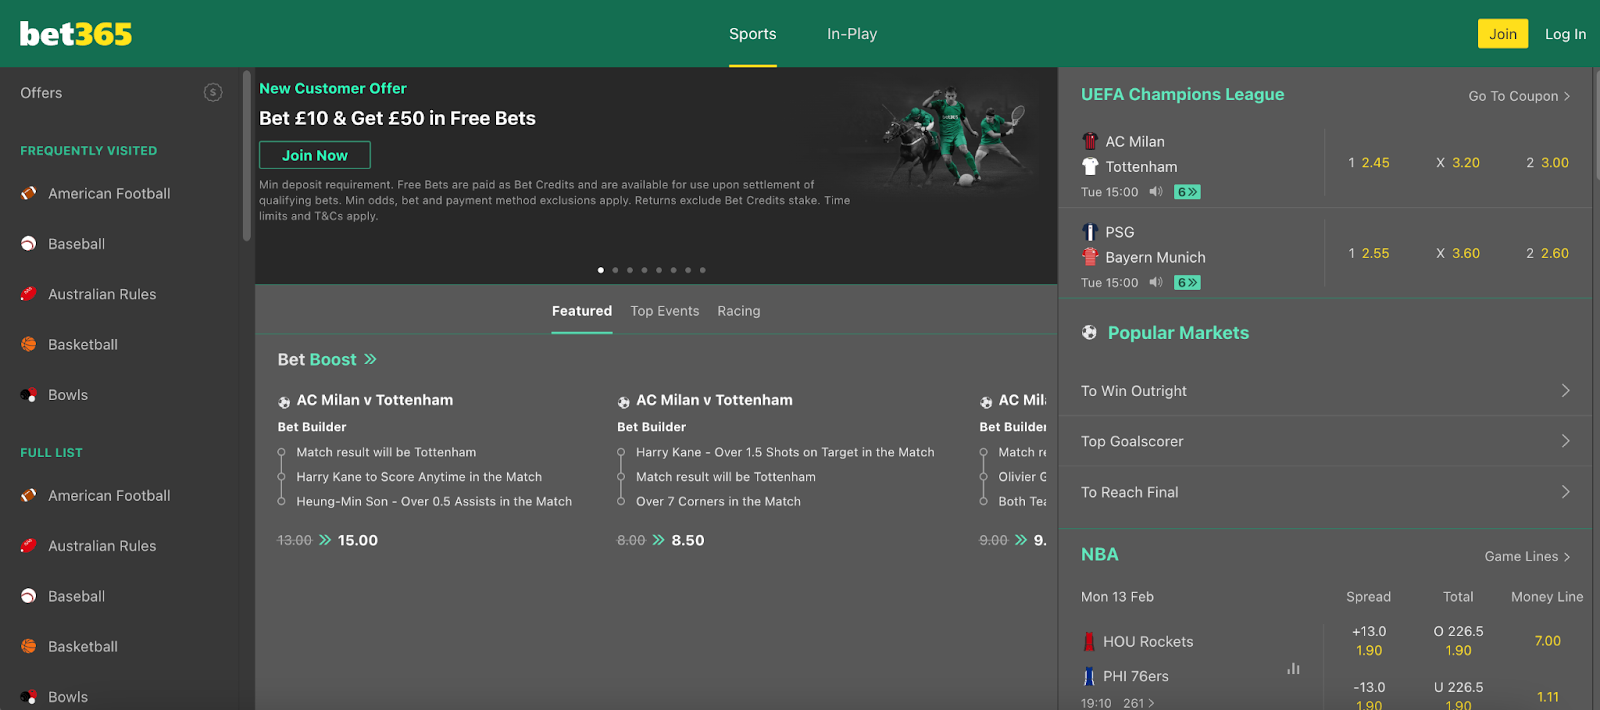1600x710 pixels.
Task: Click the Join Now offer button
Action: 315,155
